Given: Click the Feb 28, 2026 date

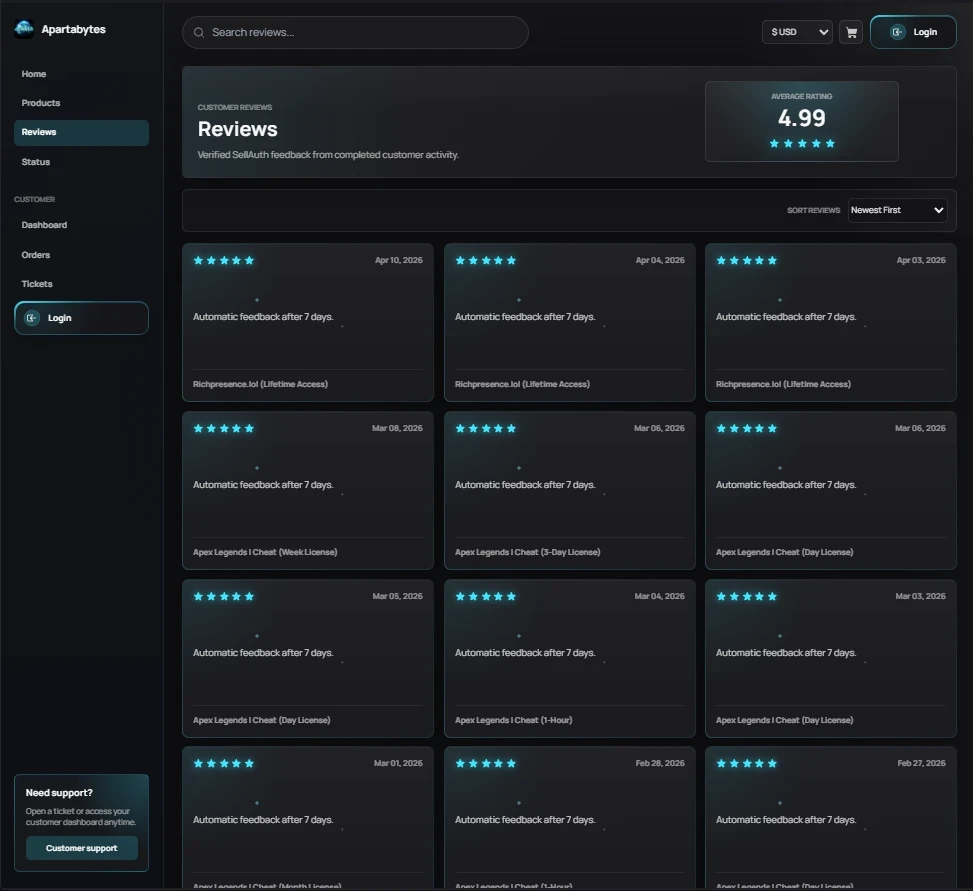Looking at the screenshot, I should [x=660, y=763].
